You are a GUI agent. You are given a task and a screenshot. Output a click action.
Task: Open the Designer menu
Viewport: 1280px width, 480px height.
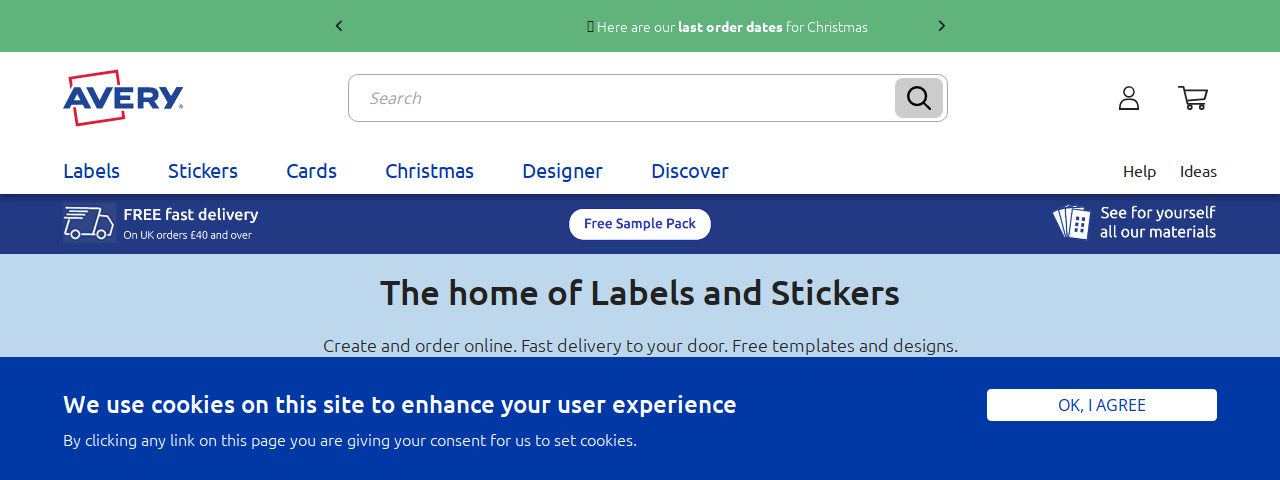(562, 171)
